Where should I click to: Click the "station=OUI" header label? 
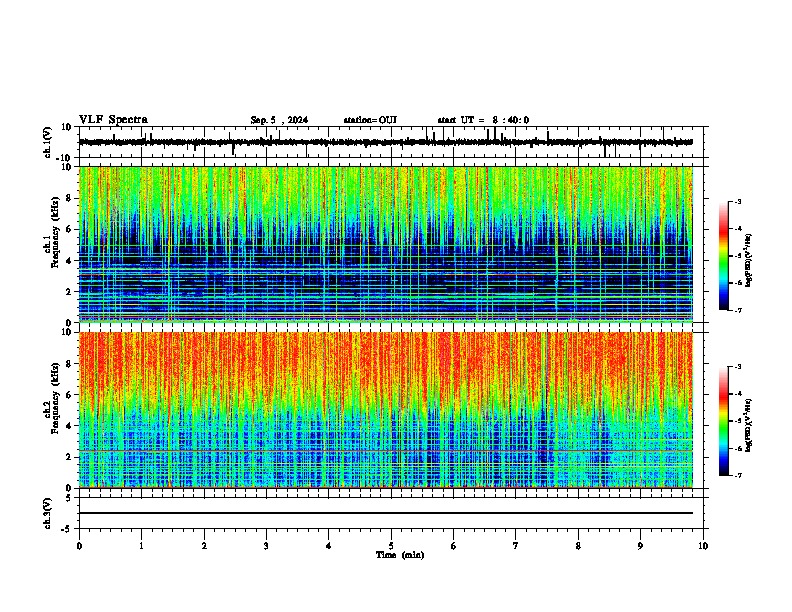coord(370,120)
